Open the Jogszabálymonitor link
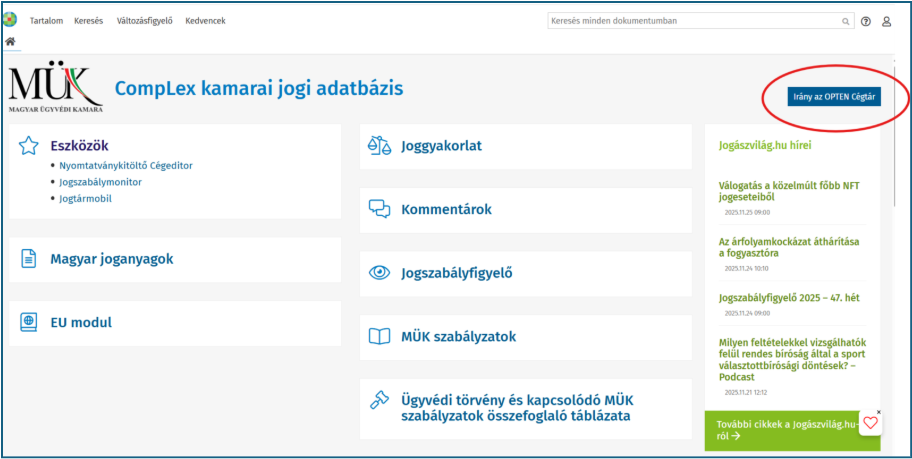912x459 pixels. (x=100, y=182)
